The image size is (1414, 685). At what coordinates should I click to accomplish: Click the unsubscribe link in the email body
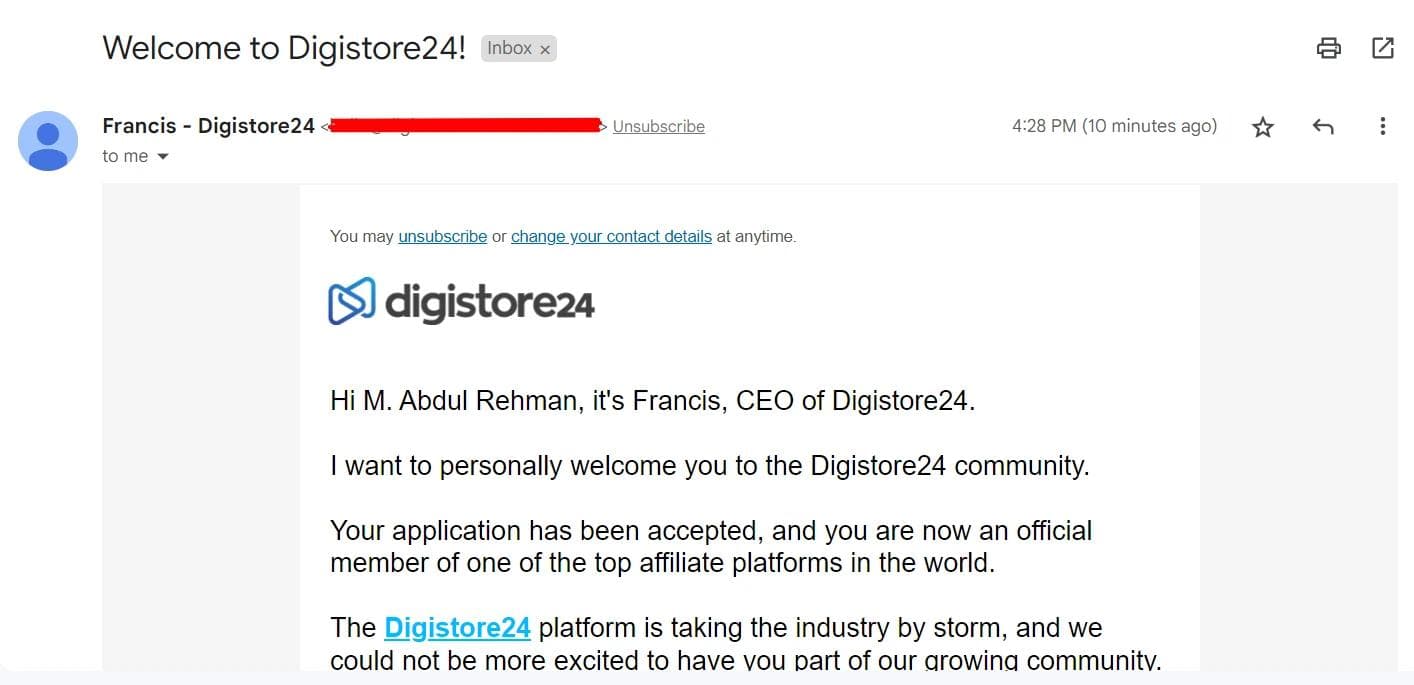click(442, 237)
